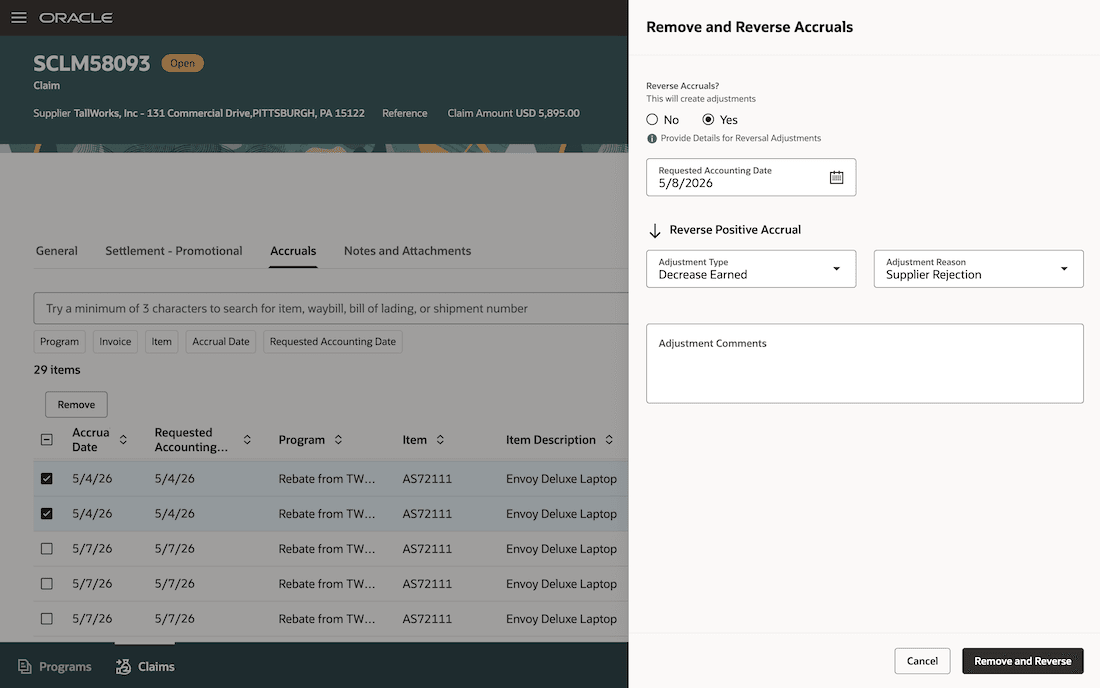Screen dimensions: 1100x688
Task: Click the accruals search box
Action: (330, 308)
